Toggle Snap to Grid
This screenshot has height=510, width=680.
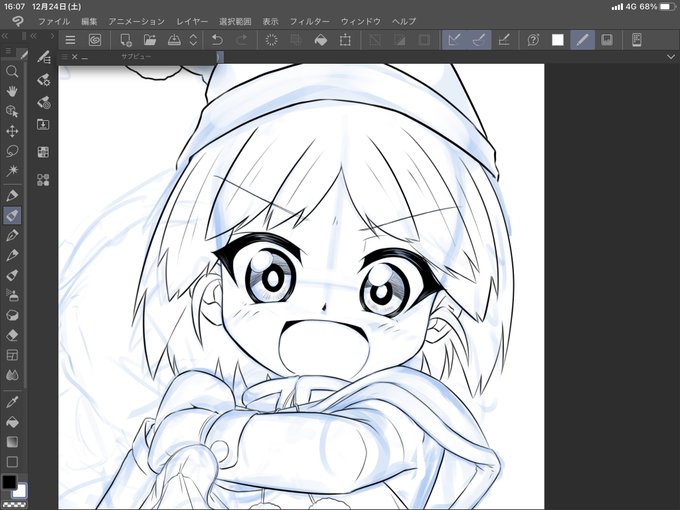[x=504, y=40]
